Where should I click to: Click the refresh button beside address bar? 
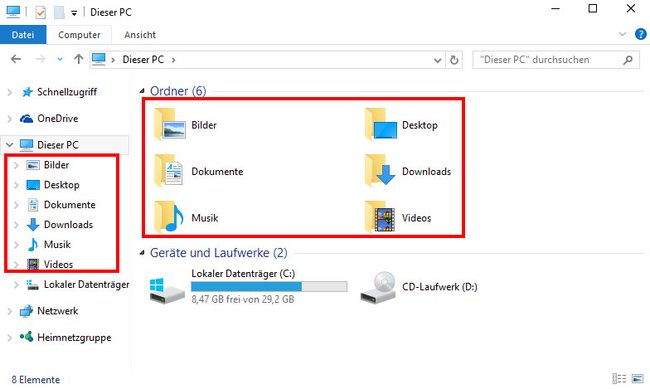[x=454, y=60]
